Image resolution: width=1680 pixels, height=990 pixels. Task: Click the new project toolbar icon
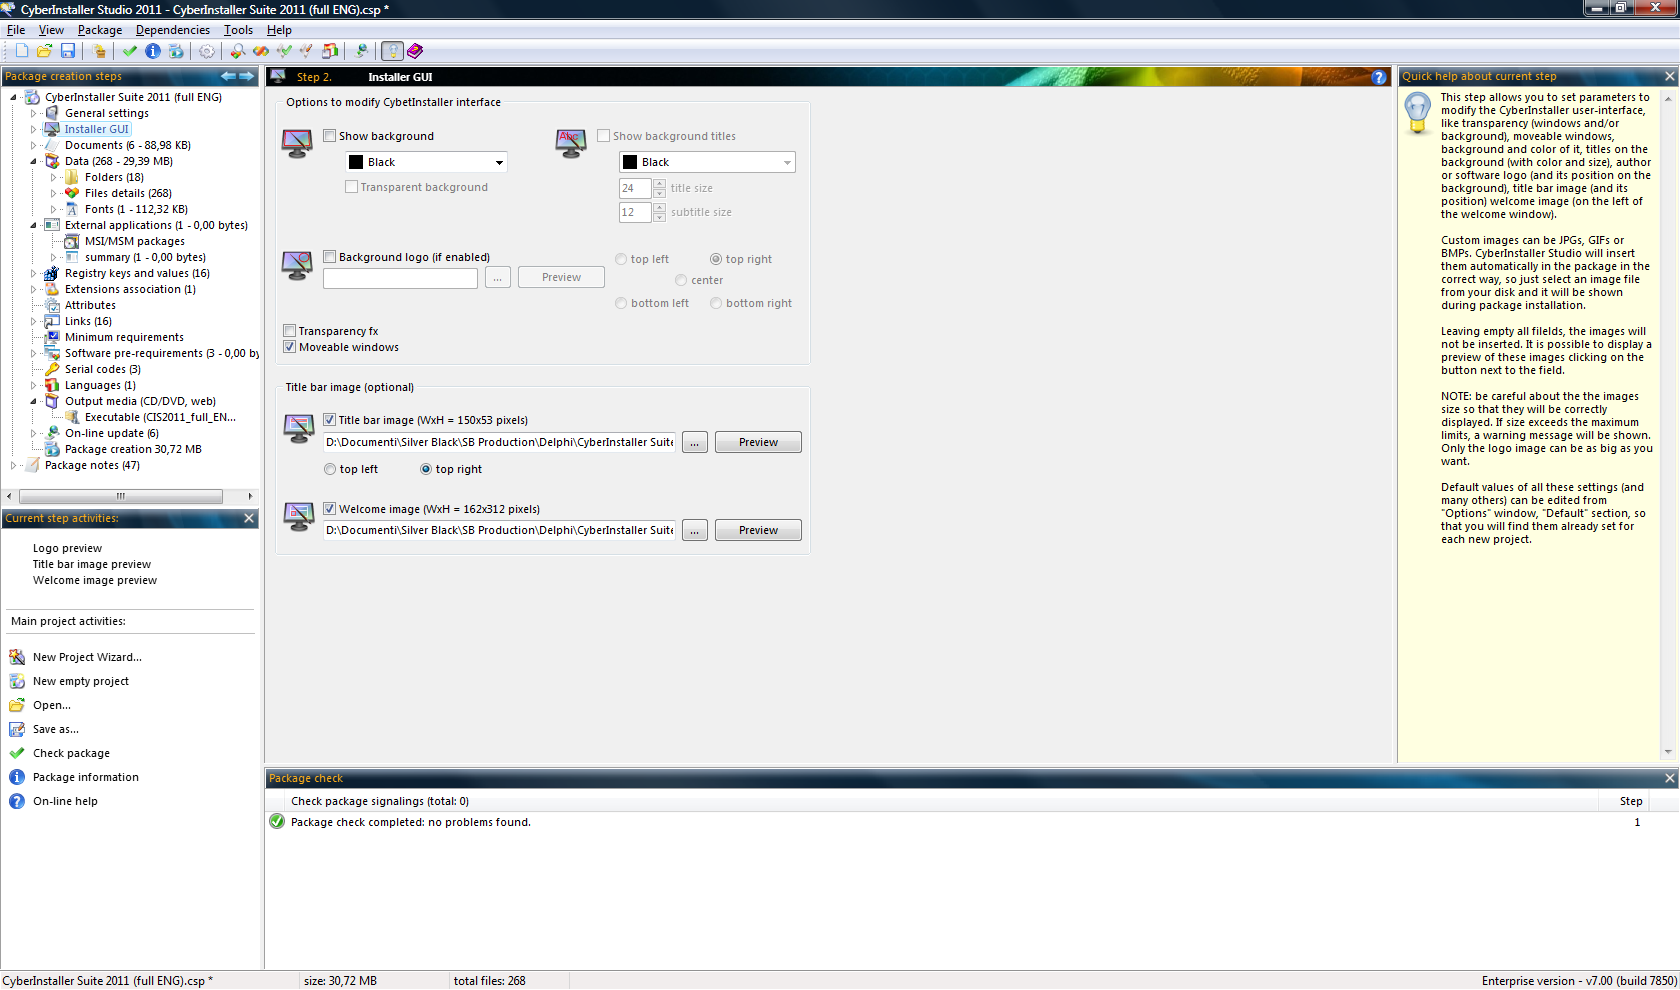pos(21,51)
